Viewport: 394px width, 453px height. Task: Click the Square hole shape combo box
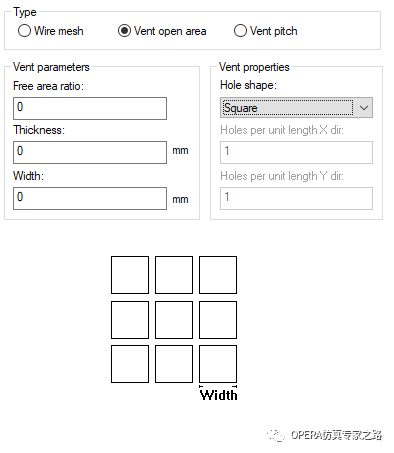click(x=296, y=108)
